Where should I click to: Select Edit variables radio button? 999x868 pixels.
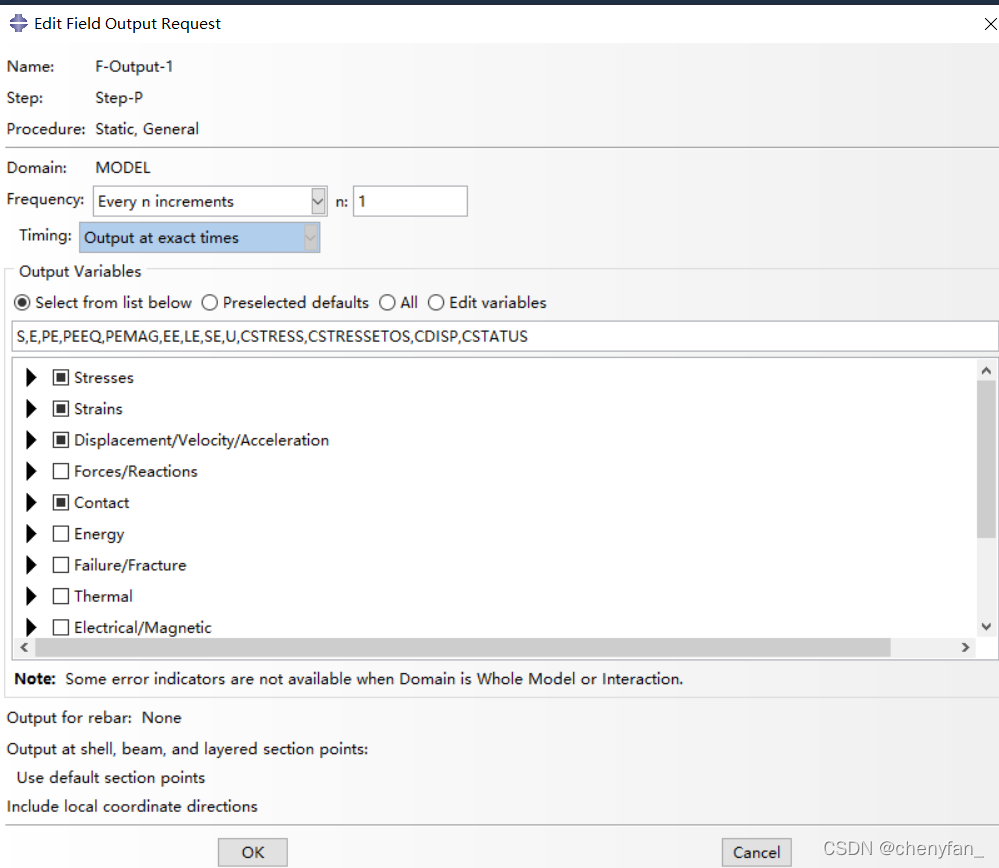(x=436, y=303)
